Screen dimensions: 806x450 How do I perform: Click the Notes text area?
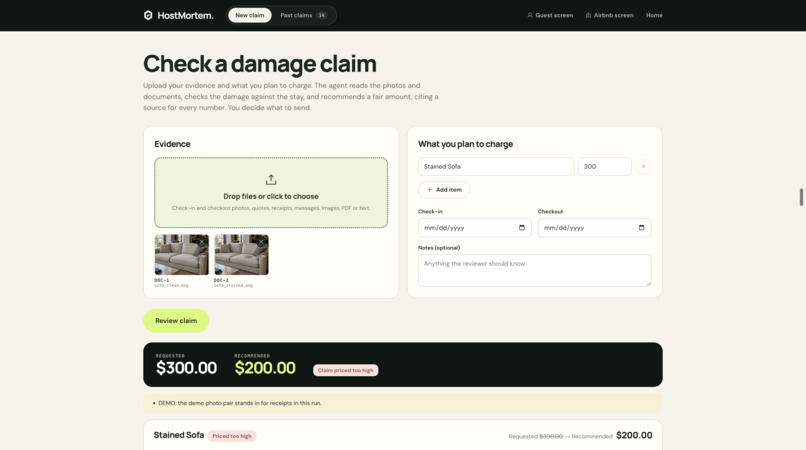[535, 270]
